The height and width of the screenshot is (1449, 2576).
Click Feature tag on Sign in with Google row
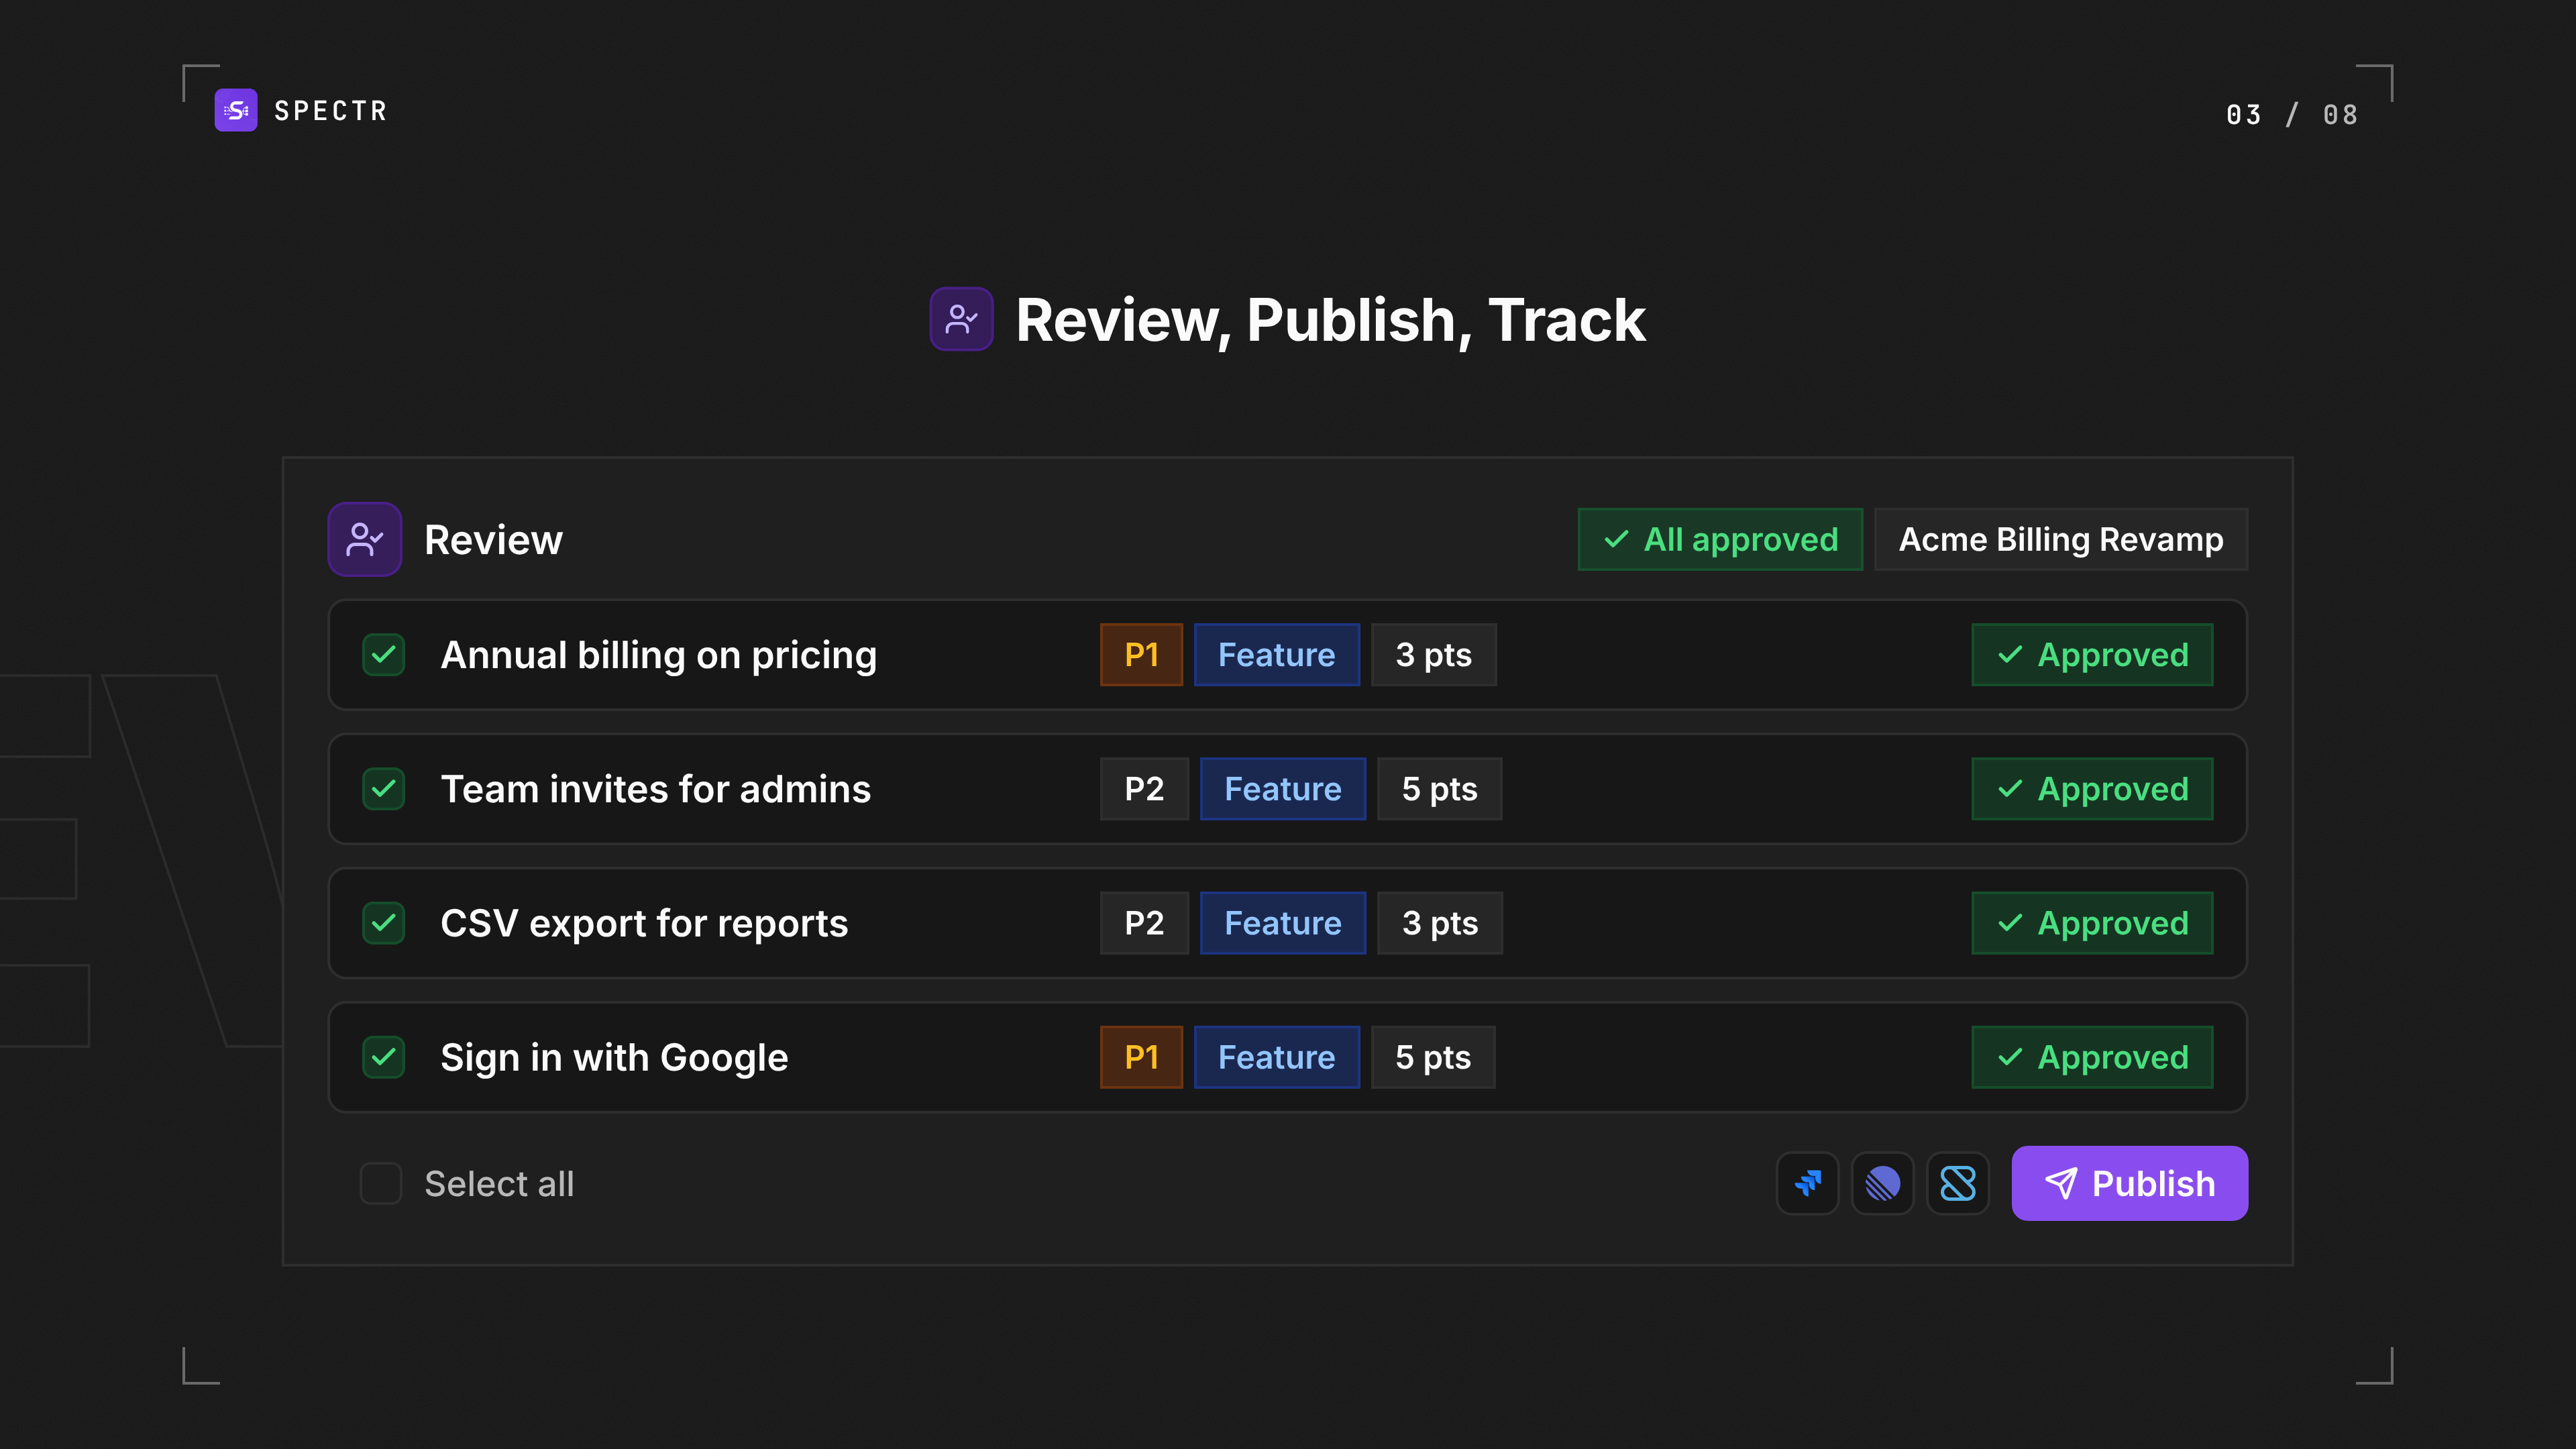[1277, 1057]
